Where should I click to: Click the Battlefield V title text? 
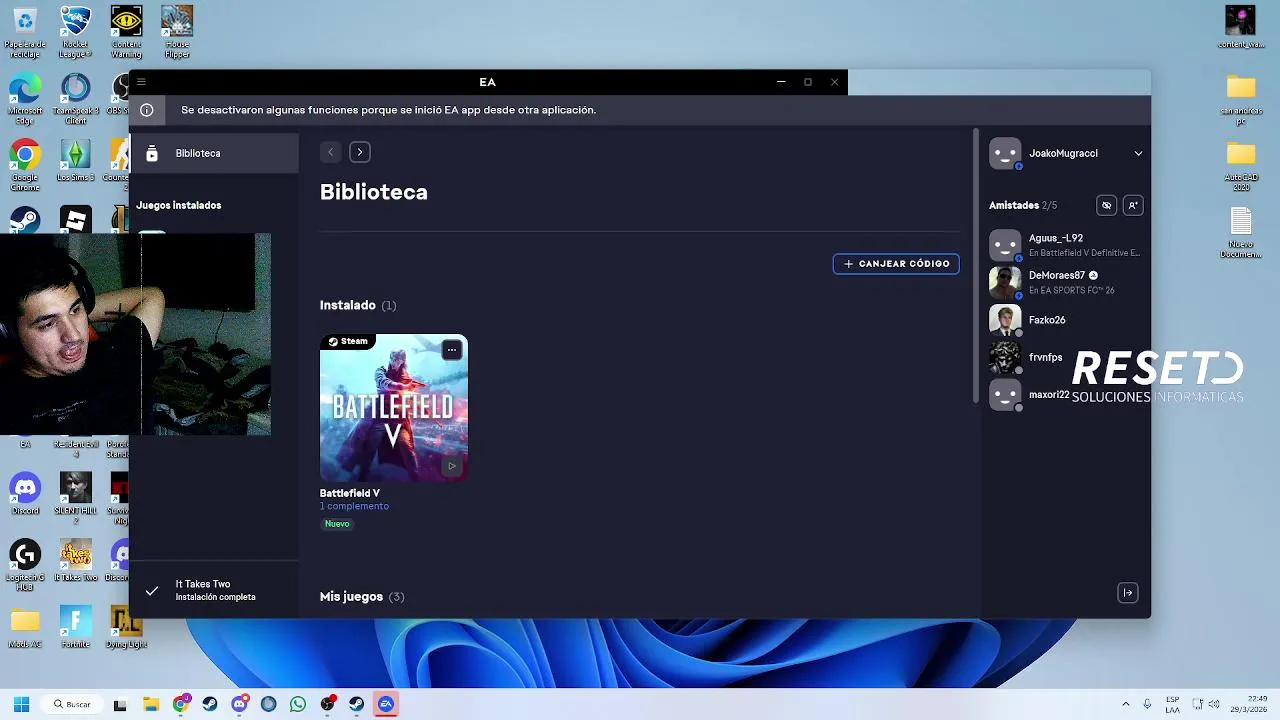pyautogui.click(x=350, y=493)
